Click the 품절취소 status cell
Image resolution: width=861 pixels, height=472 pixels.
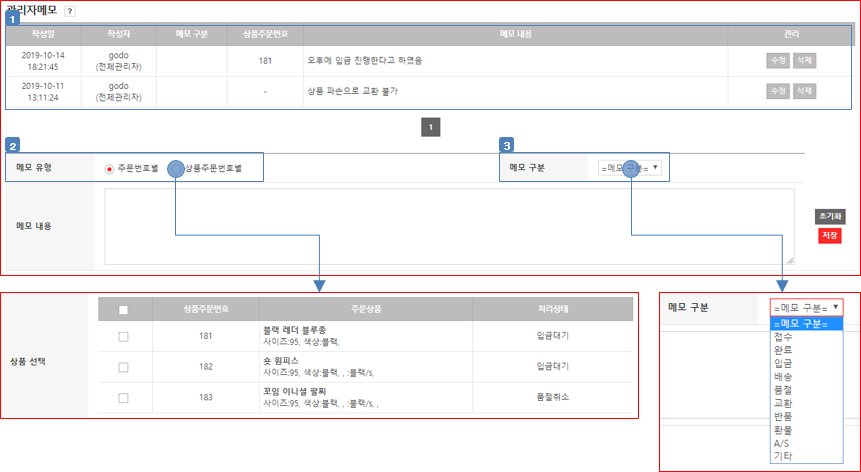552,397
